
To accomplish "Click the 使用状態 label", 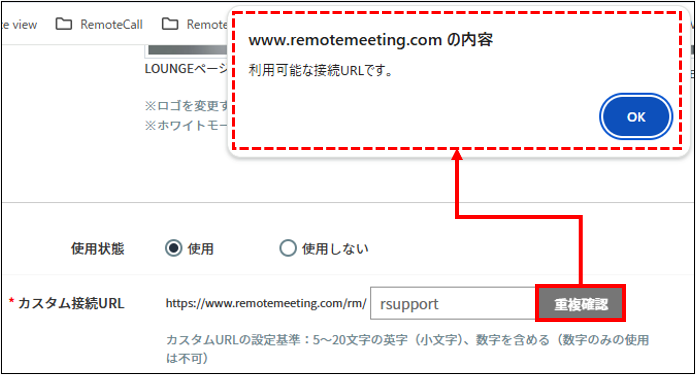I will click(97, 249).
